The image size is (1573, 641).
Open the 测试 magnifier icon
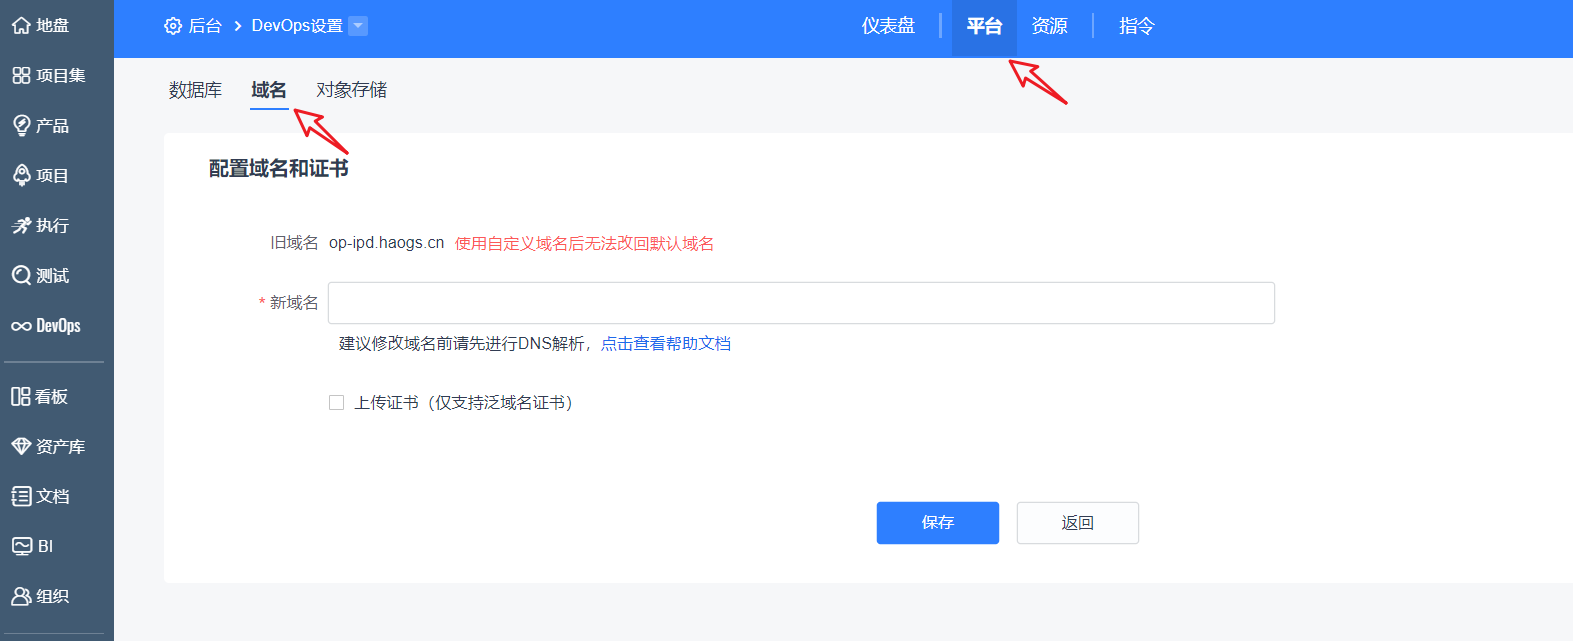point(21,276)
